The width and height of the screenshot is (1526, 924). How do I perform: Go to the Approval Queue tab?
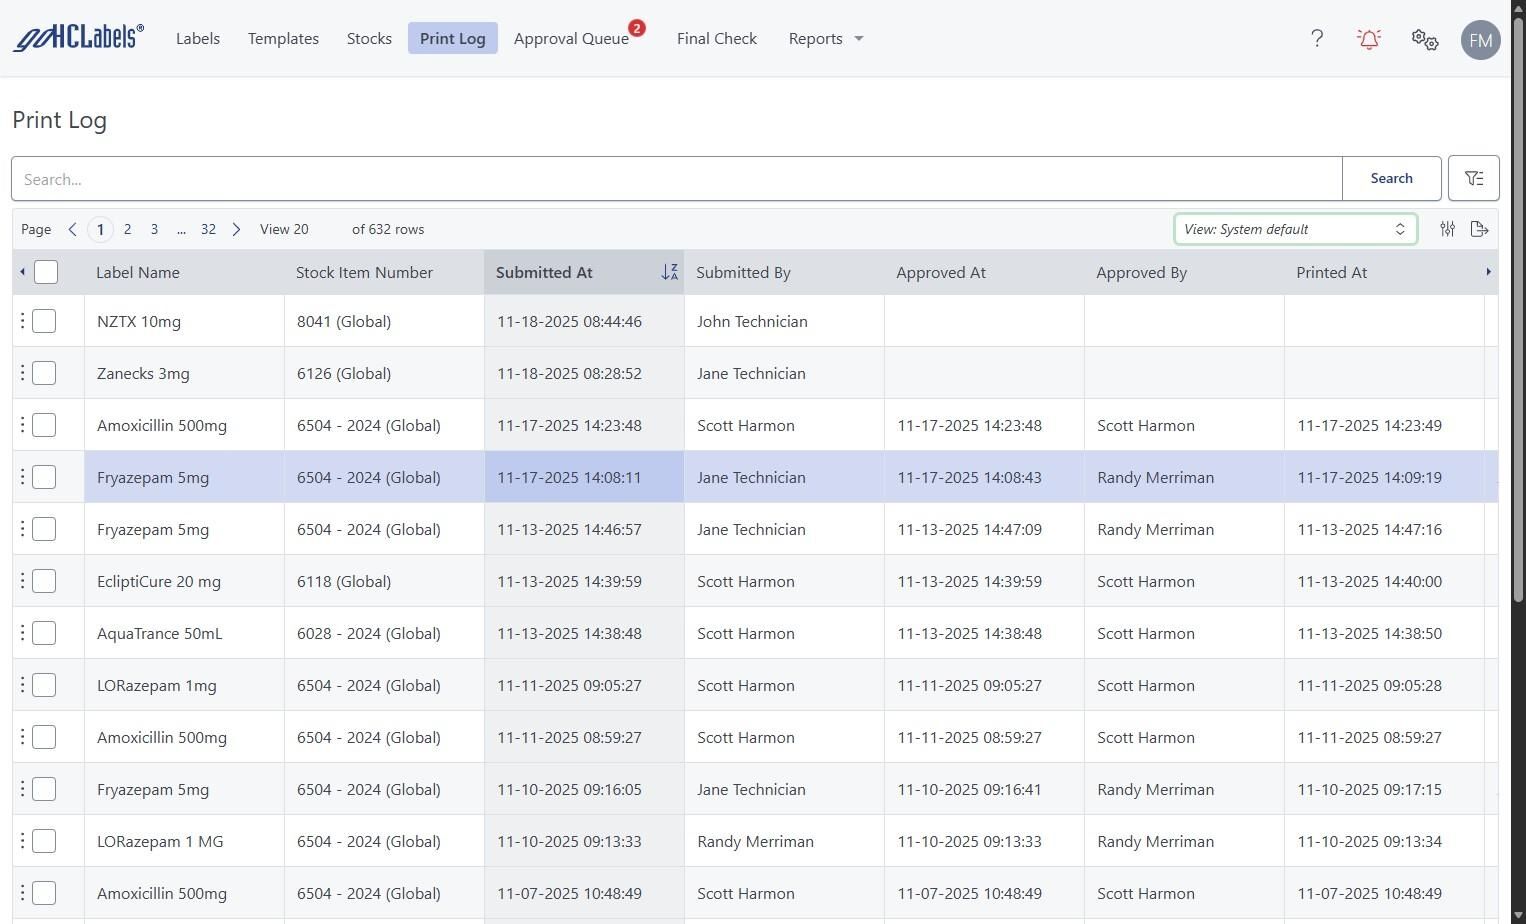tap(571, 39)
